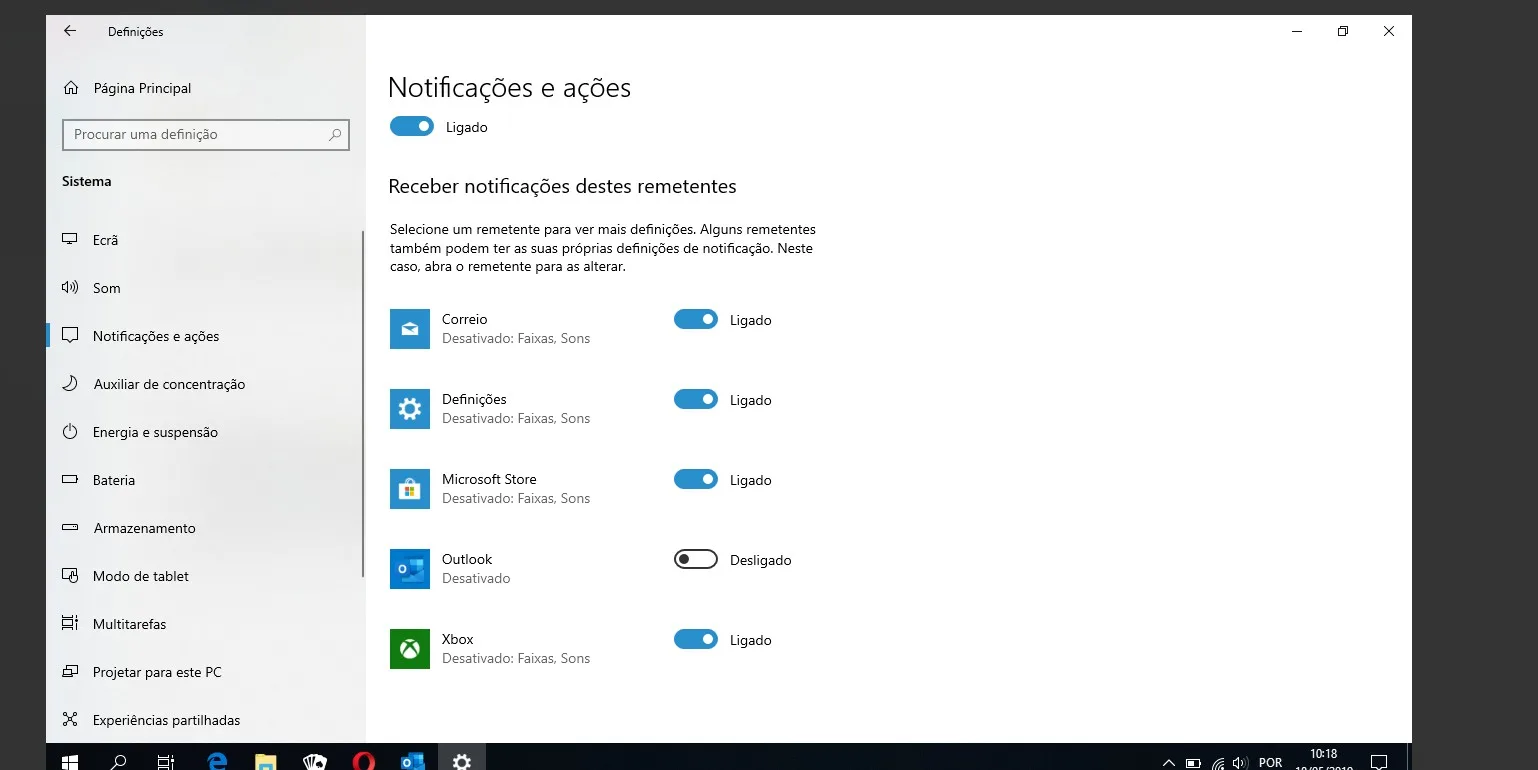Screen dimensions: 1538x770
Task: Enable notifications for Outlook
Action: coord(696,559)
